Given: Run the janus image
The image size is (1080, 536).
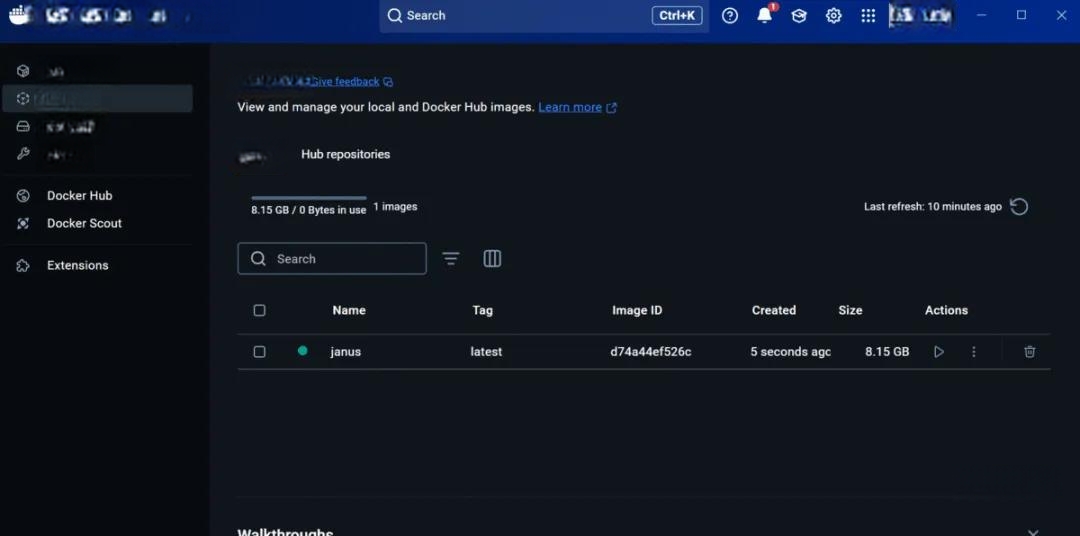Looking at the screenshot, I should click(939, 352).
